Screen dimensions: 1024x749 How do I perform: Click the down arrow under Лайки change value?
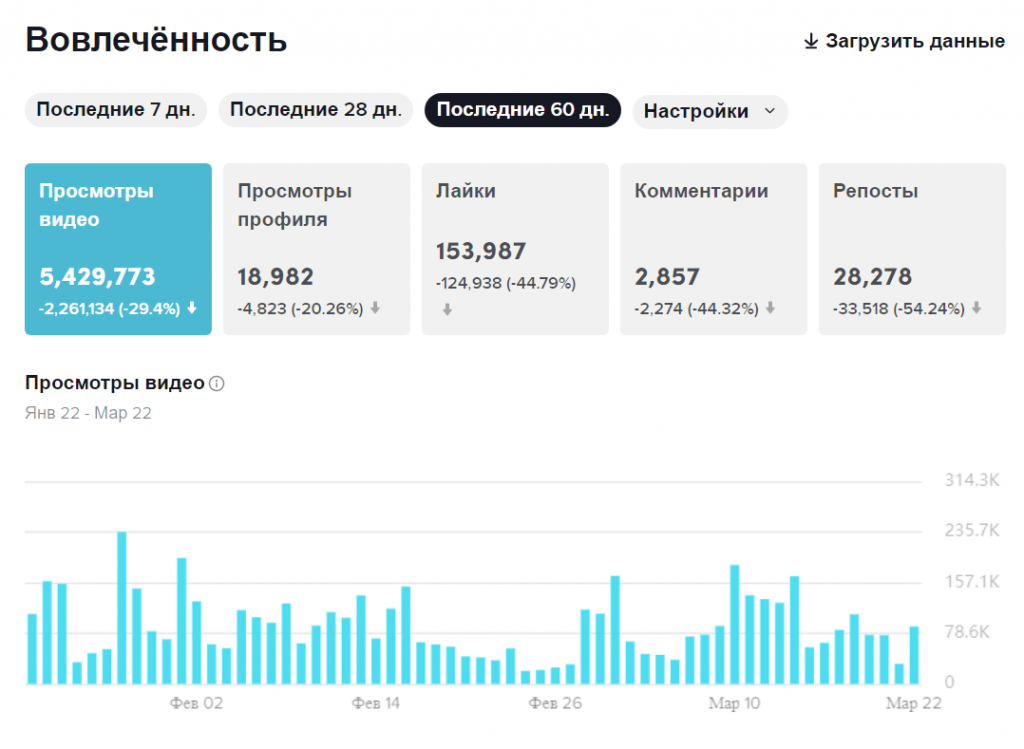(x=447, y=310)
